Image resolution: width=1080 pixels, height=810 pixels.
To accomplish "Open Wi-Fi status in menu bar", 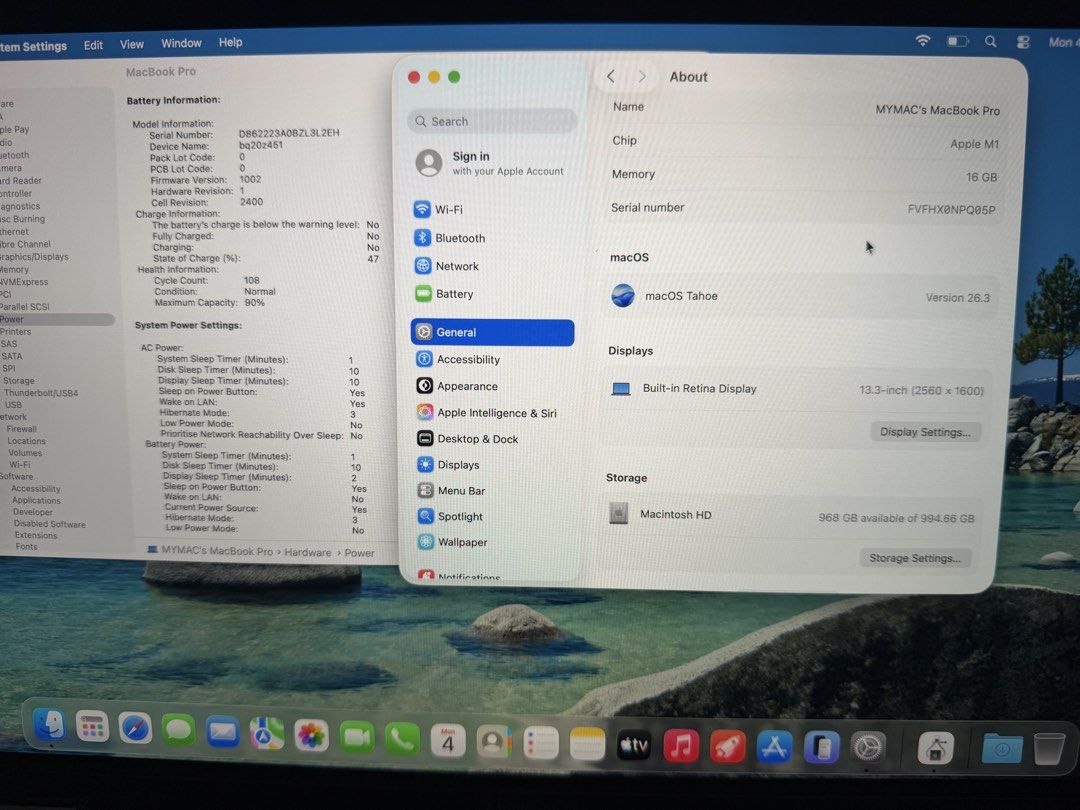I will tap(922, 41).
